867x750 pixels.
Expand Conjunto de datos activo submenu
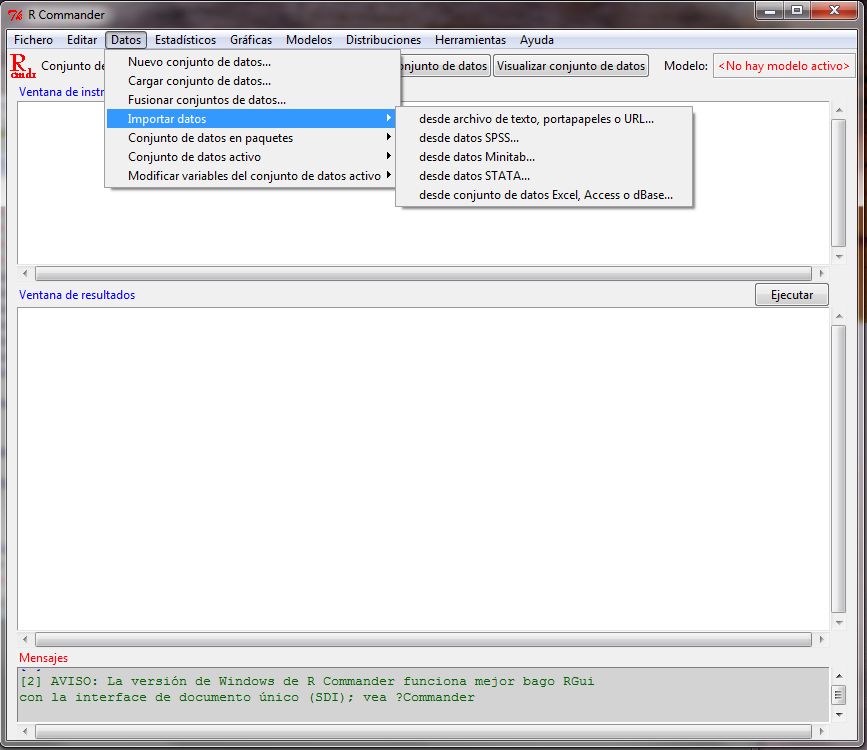[x=252, y=157]
